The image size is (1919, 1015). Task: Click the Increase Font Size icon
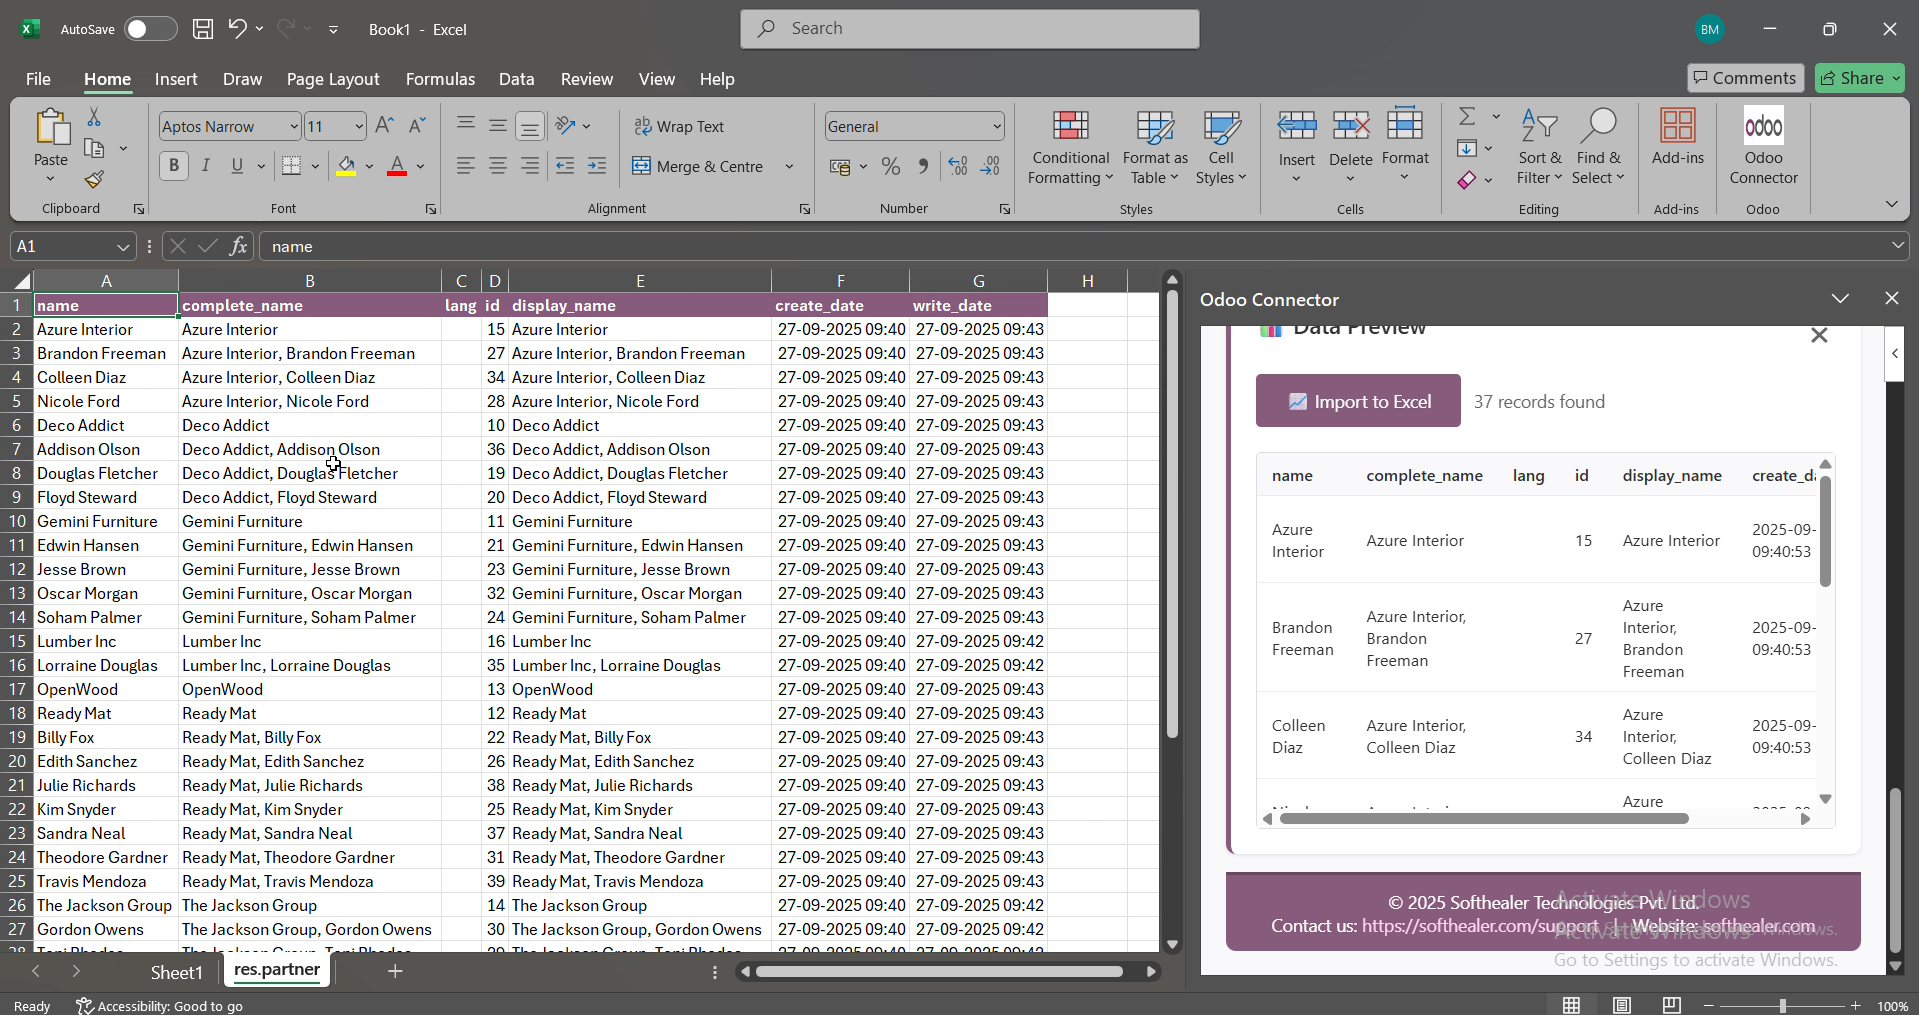pos(384,126)
